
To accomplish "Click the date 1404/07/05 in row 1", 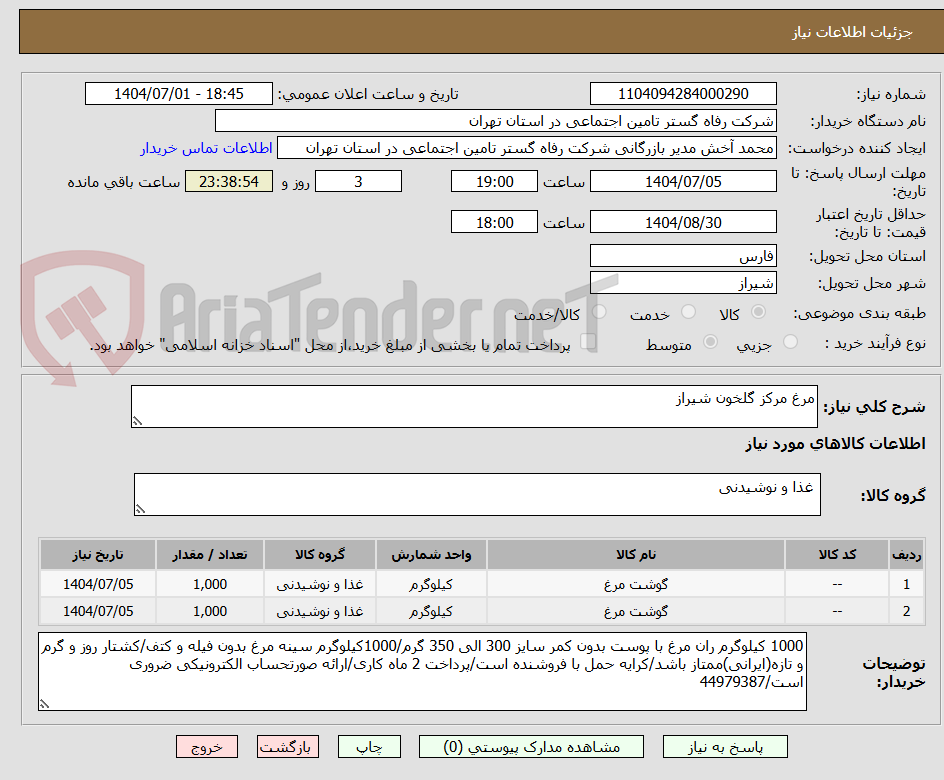I will [98, 584].
